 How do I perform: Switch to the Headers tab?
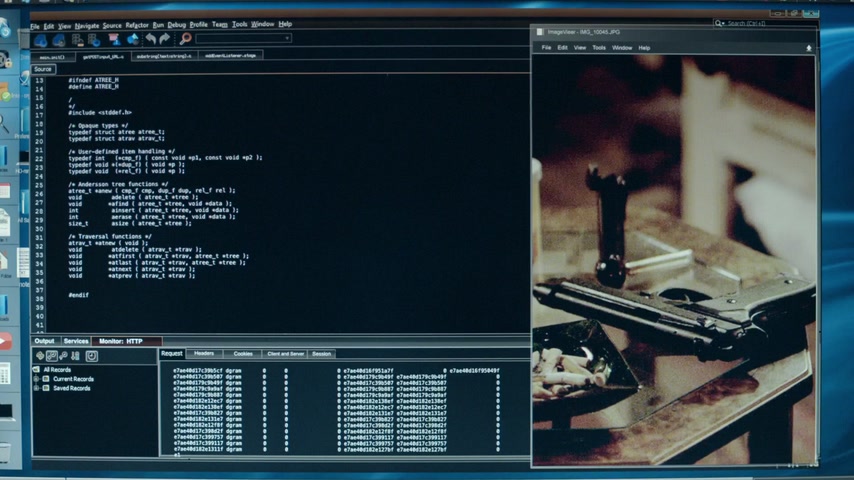pyautogui.click(x=203, y=353)
